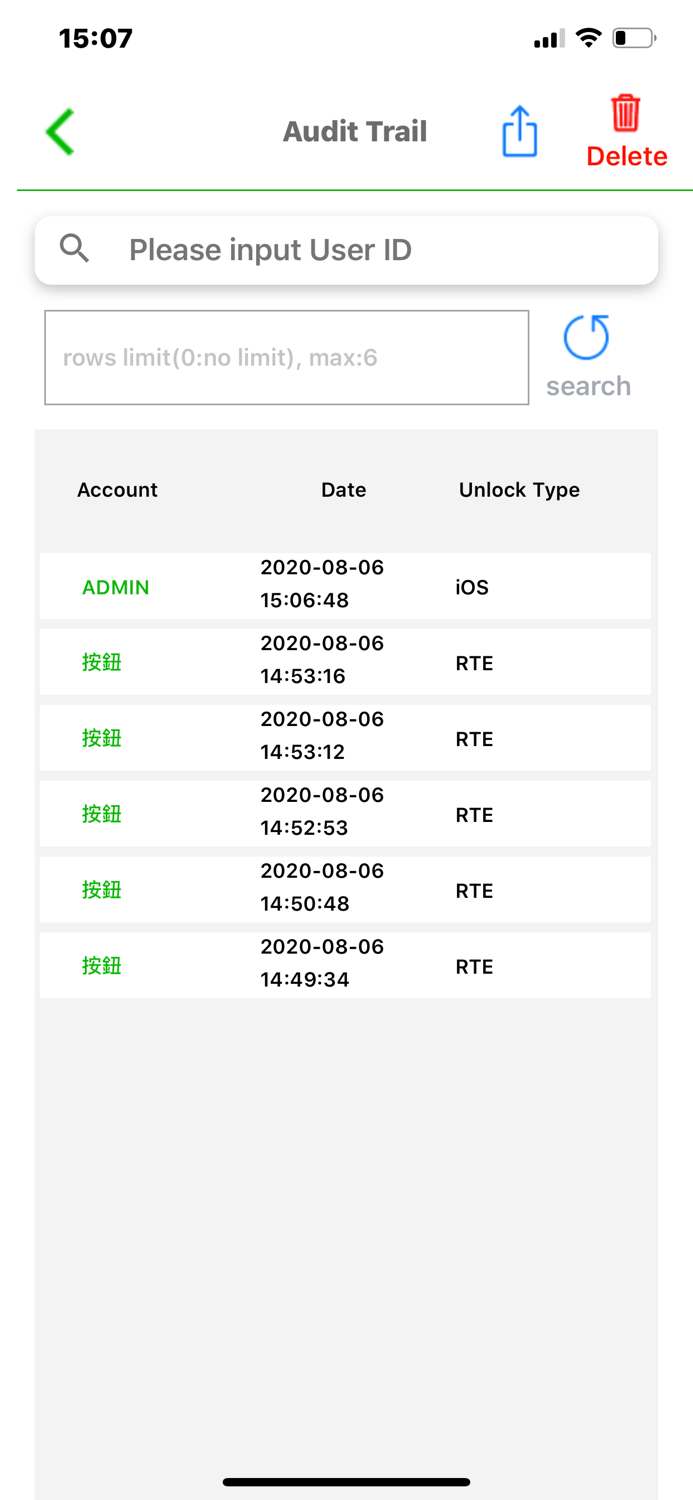
Task: Select the entry logged at 14:52:53
Action: click(345, 814)
